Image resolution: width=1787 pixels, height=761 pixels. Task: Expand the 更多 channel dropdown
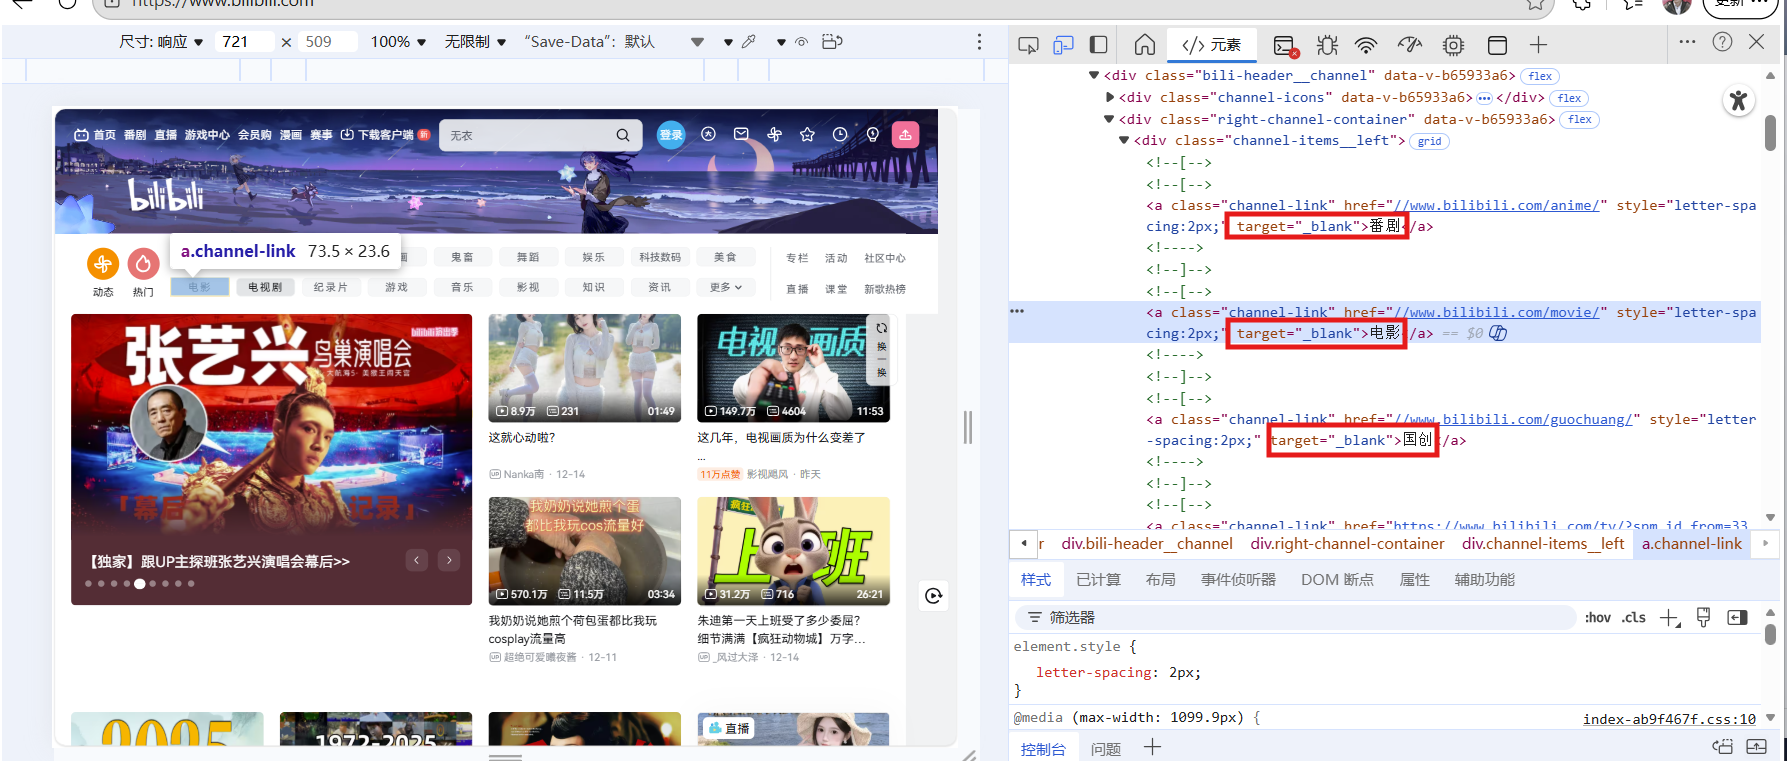(x=726, y=288)
